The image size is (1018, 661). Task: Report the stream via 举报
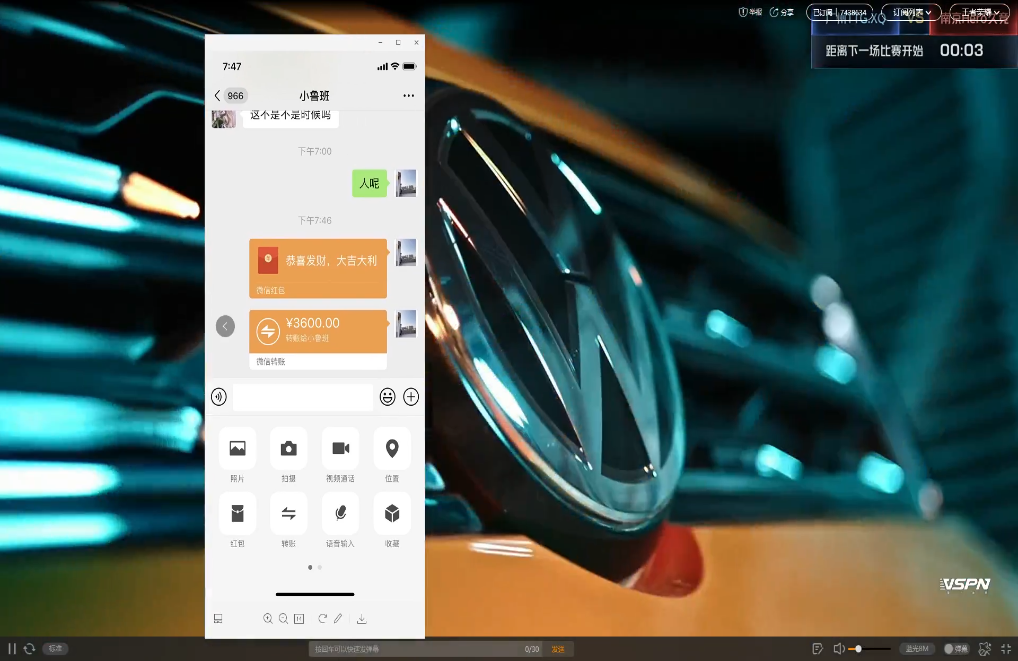pos(750,12)
